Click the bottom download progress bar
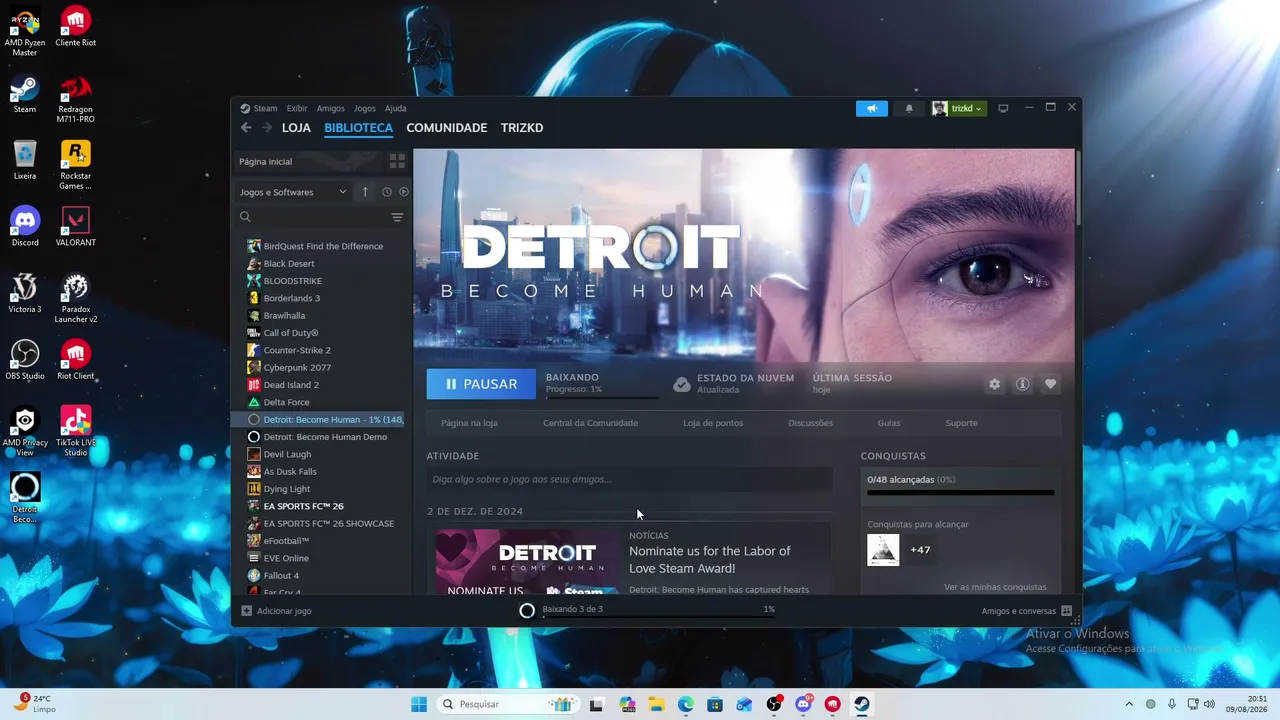Screen dimensions: 1280x720 659,616
